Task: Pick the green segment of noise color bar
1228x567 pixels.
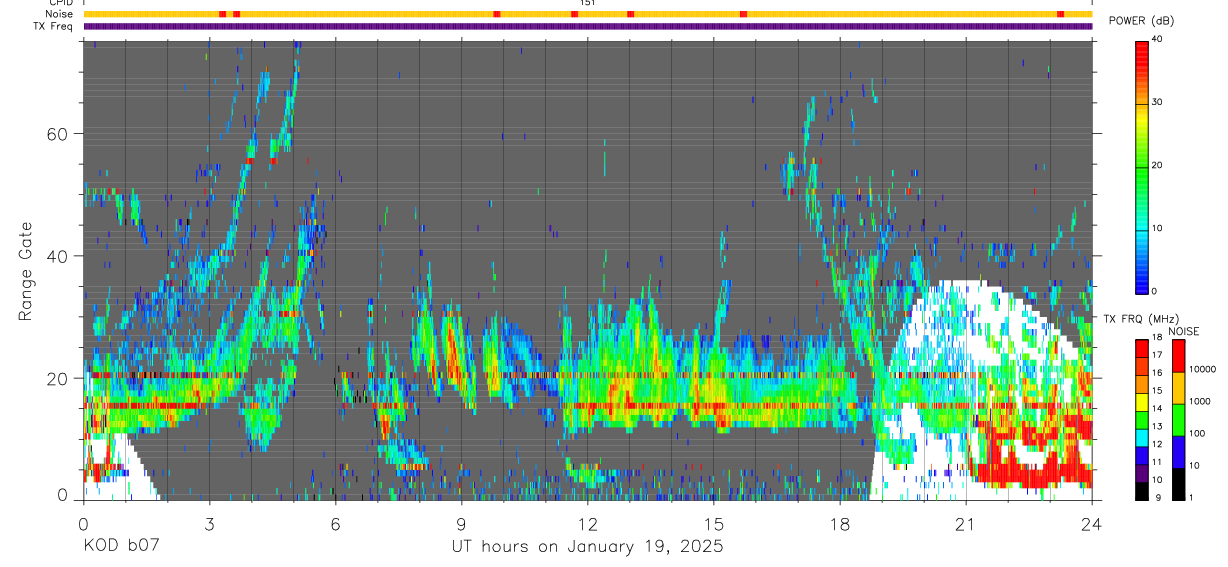Action: 1177,419
